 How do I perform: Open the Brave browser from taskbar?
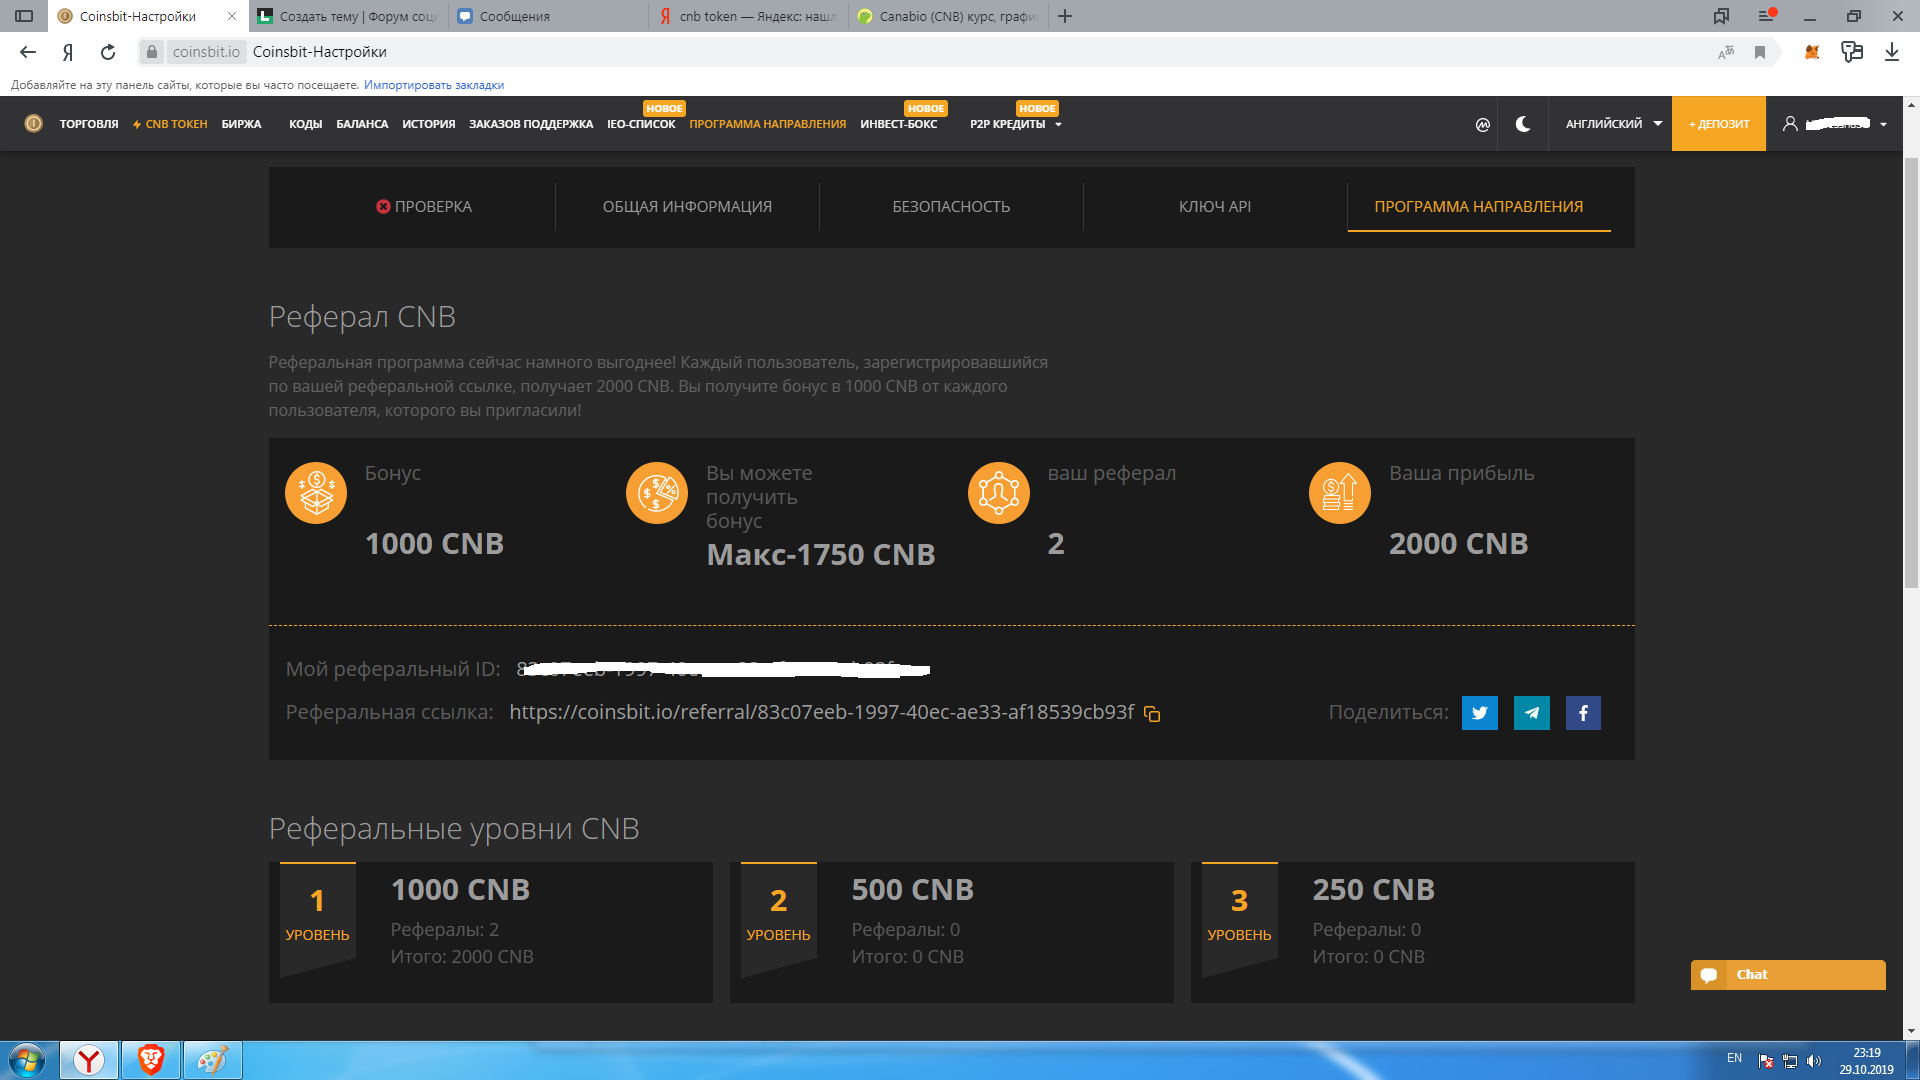click(151, 1060)
